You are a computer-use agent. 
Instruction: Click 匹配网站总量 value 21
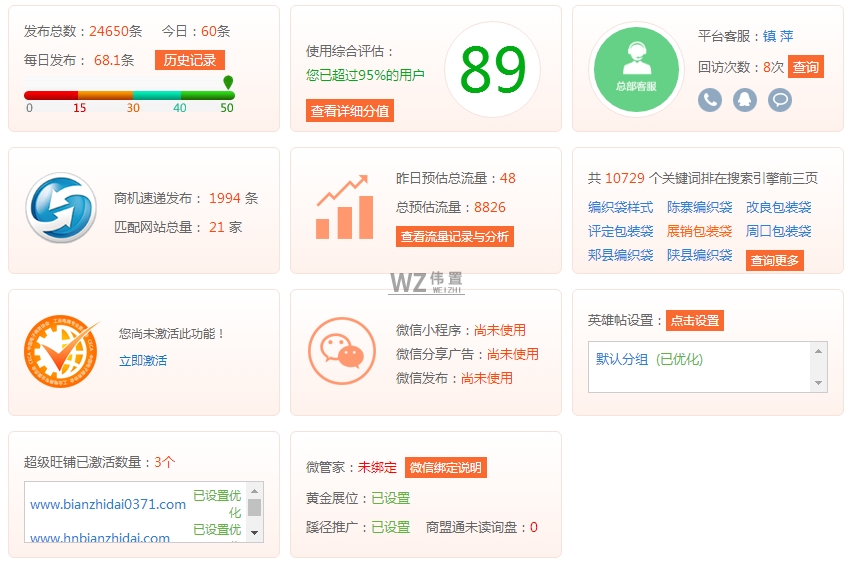pos(217,227)
